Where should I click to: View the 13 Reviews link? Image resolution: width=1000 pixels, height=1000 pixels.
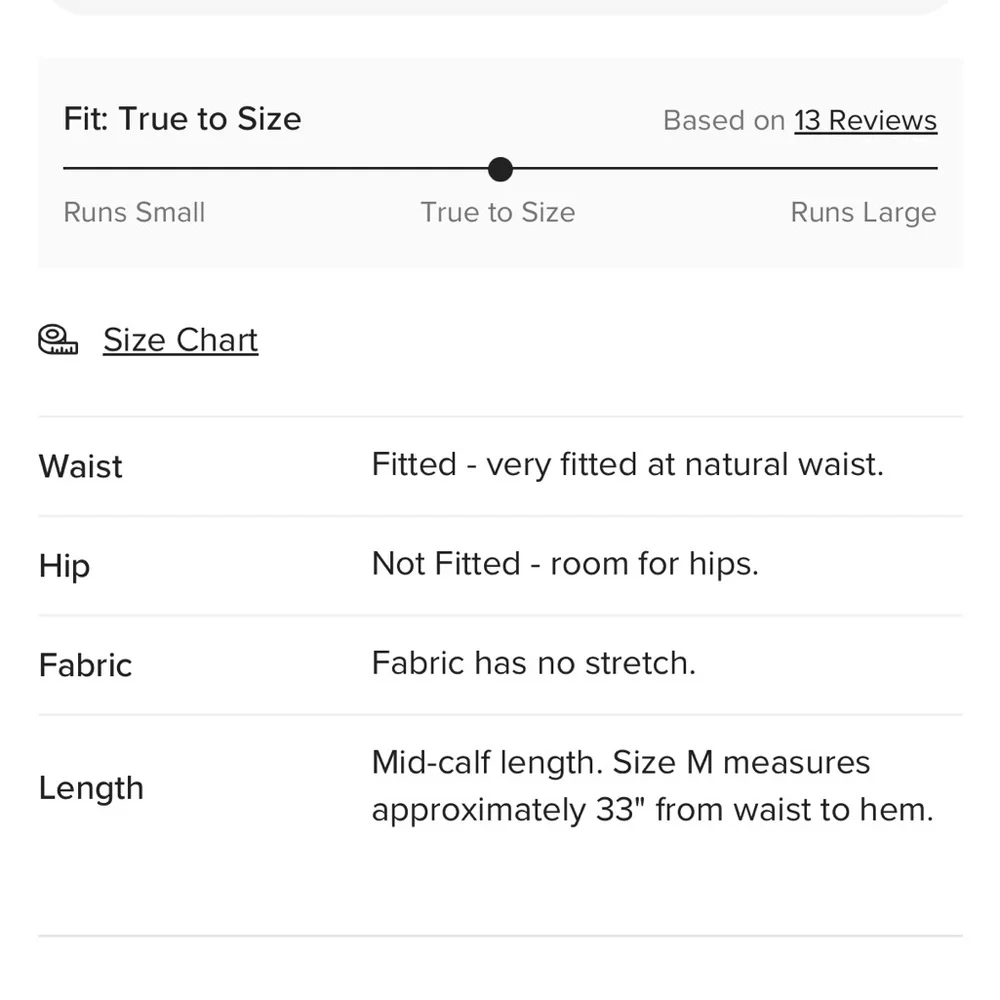click(x=865, y=120)
